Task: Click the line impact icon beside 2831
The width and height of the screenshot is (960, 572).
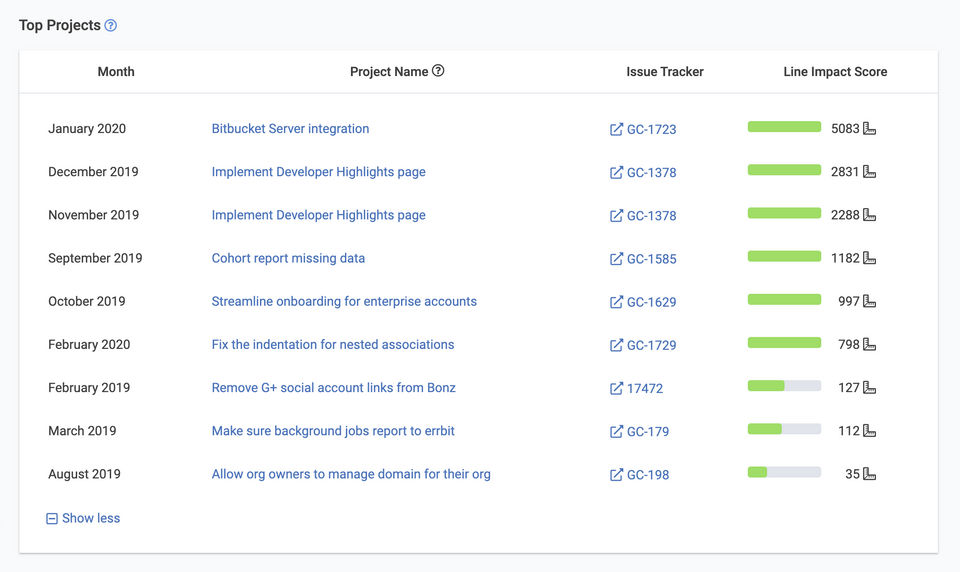Action: point(870,172)
